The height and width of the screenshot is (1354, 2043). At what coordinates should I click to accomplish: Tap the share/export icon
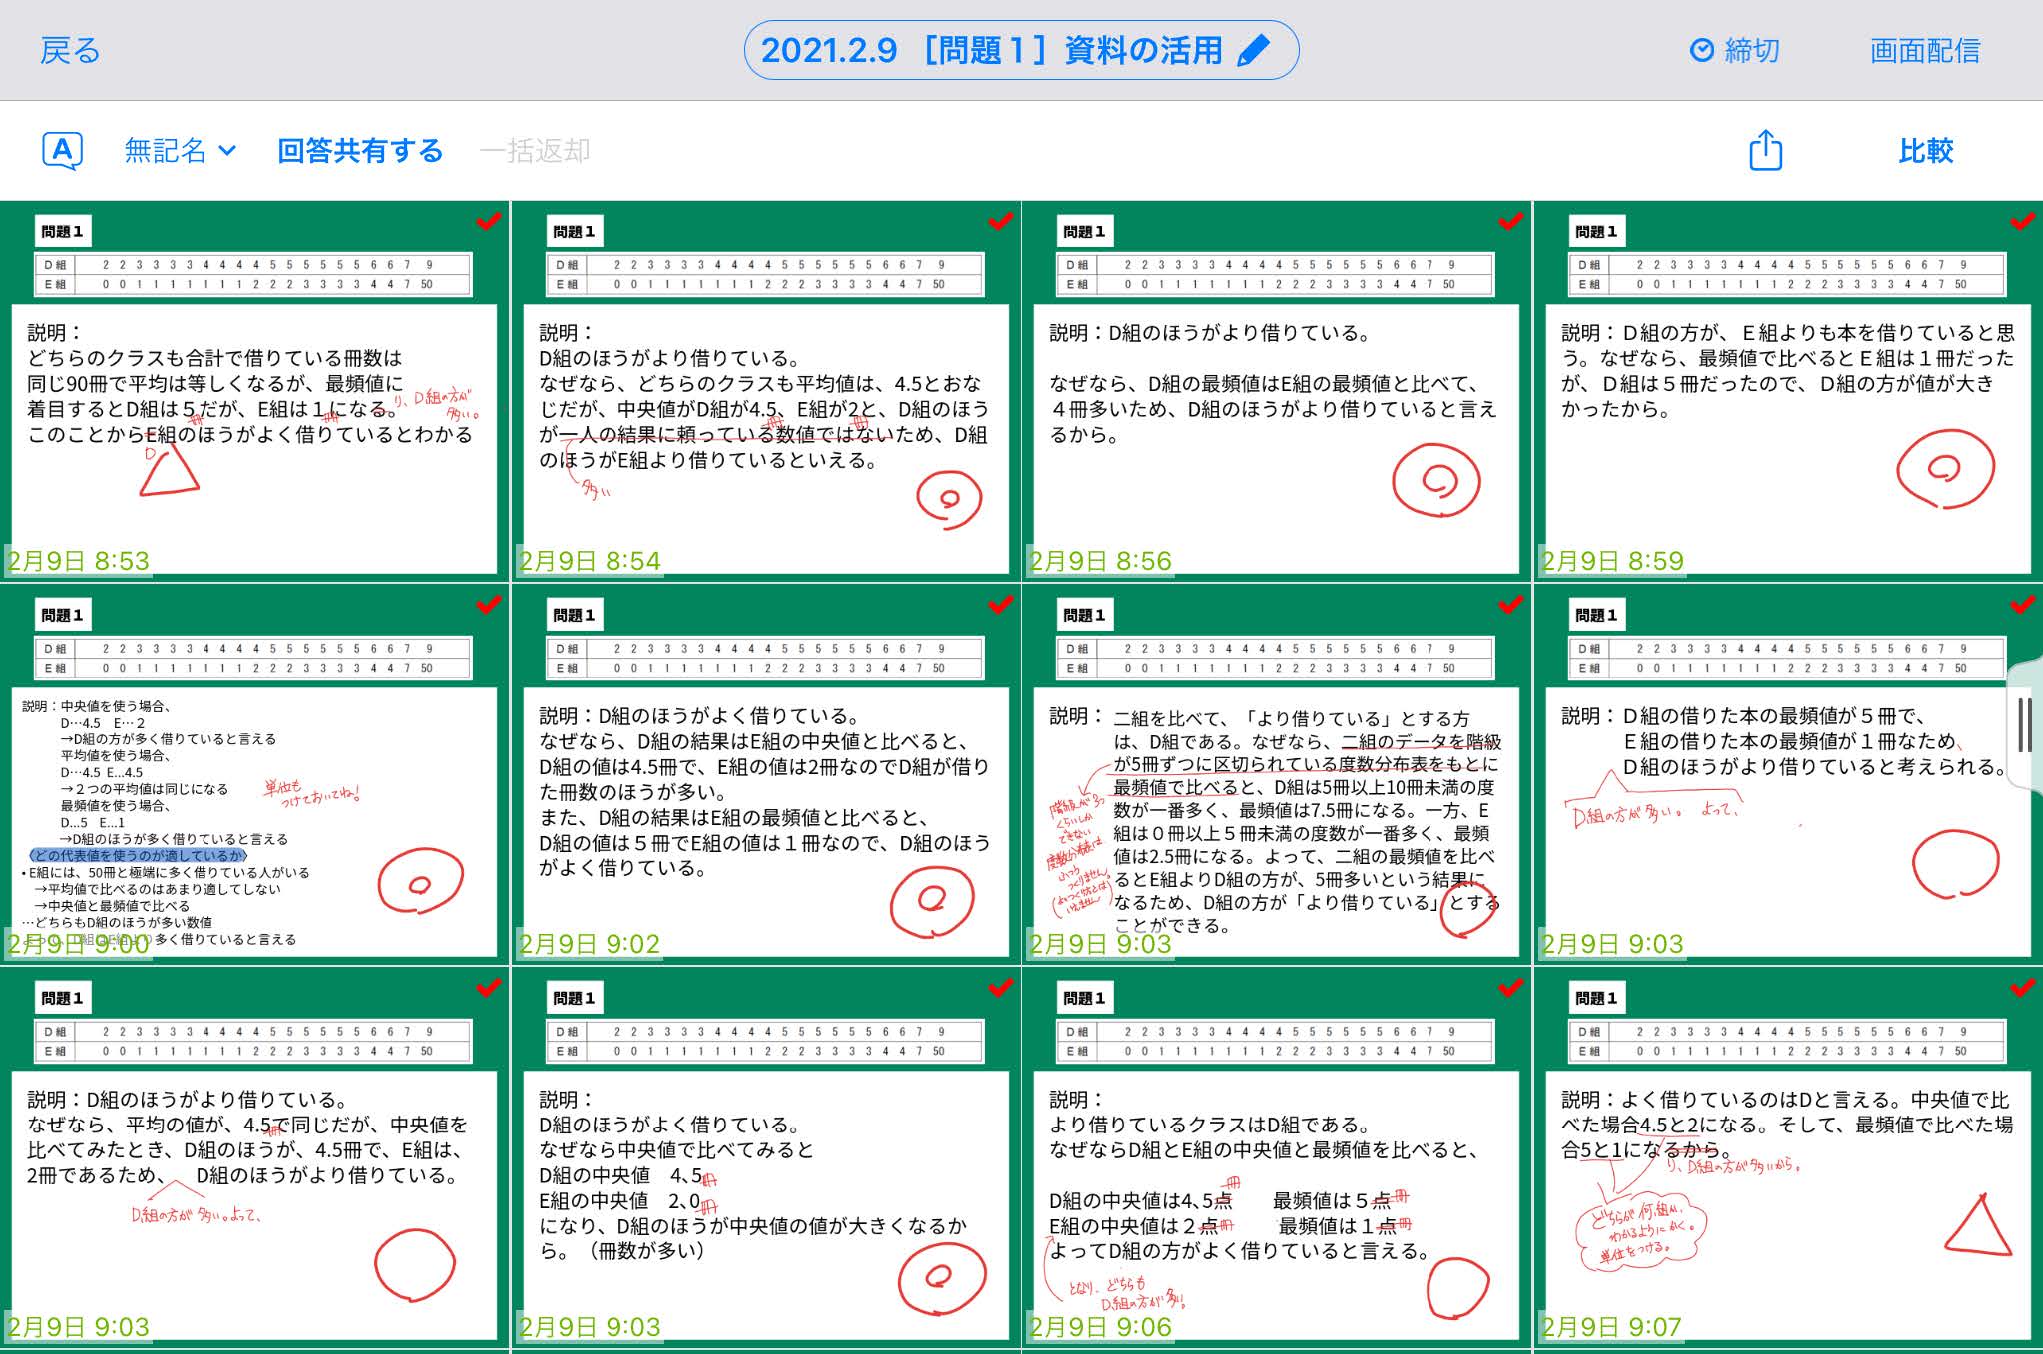pos(1765,151)
